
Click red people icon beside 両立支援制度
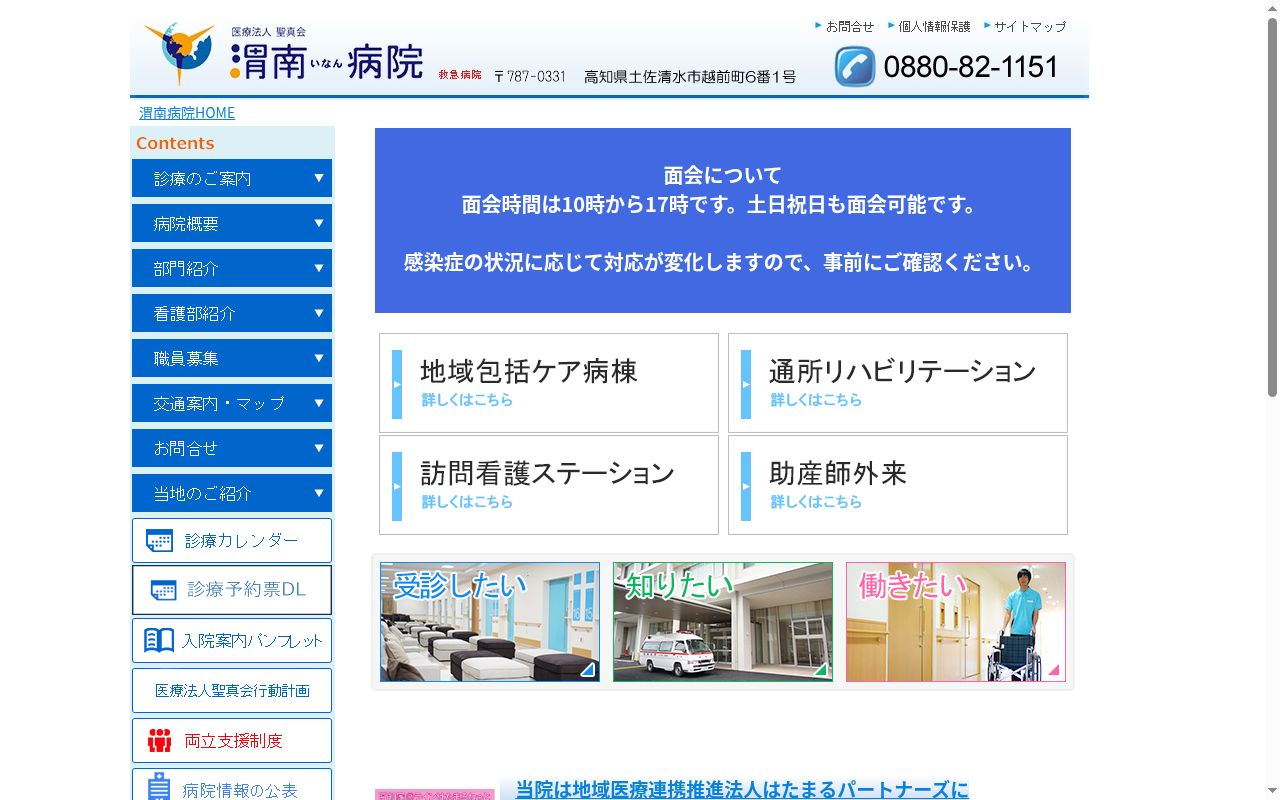click(x=160, y=741)
